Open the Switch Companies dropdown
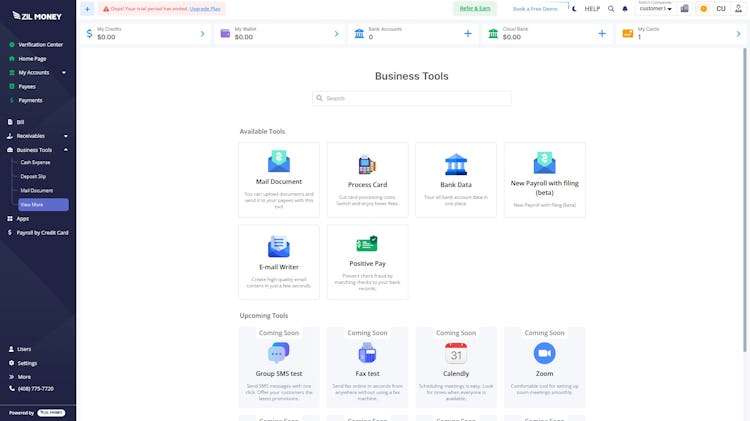The width and height of the screenshot is (750, 421). pos(655,9)
